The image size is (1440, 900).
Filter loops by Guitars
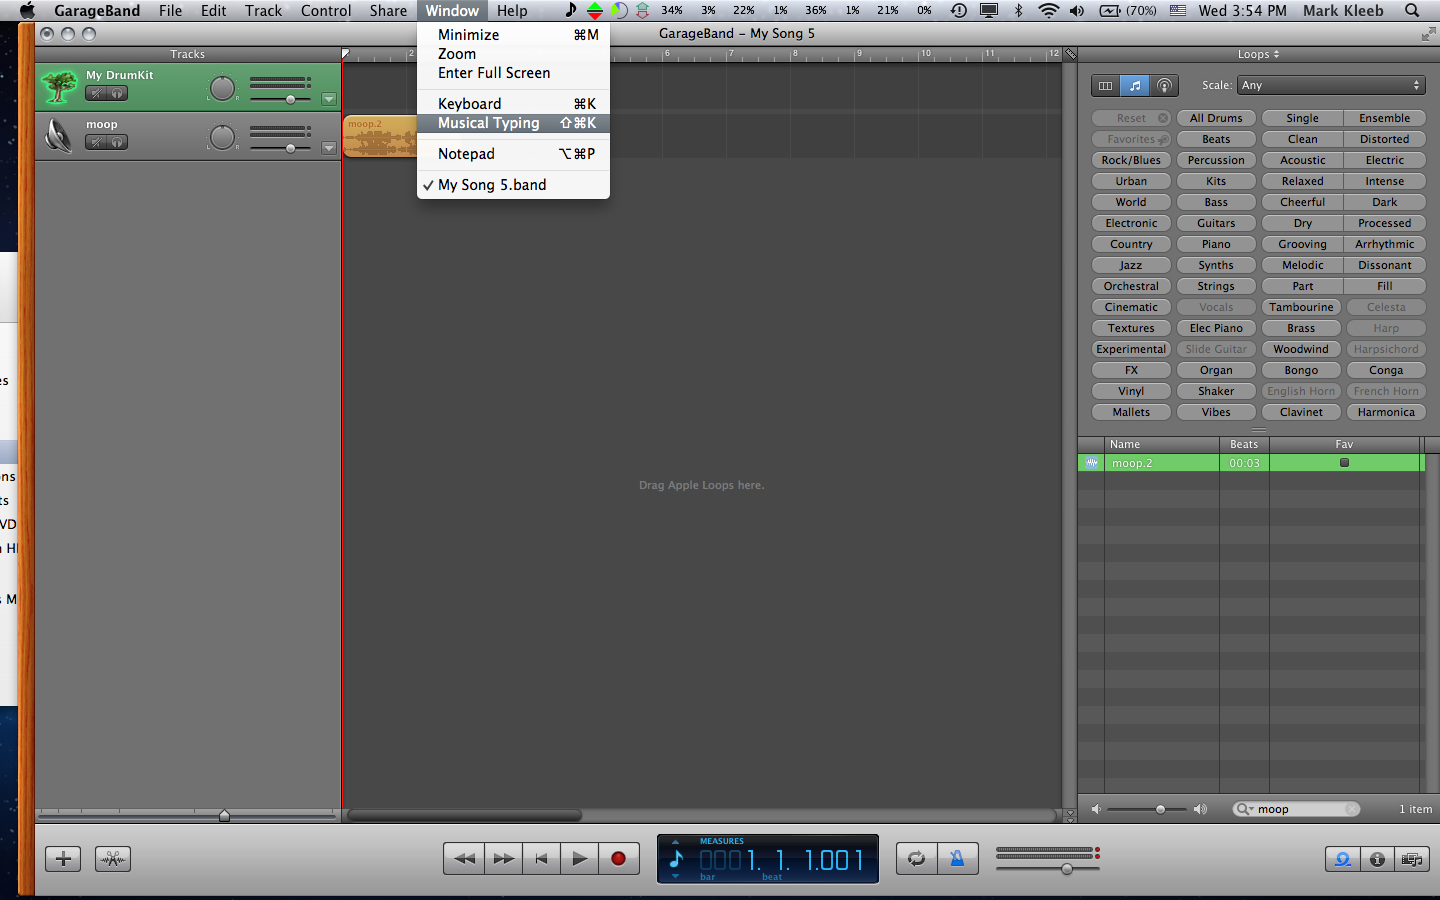[x=1216, y=223]
